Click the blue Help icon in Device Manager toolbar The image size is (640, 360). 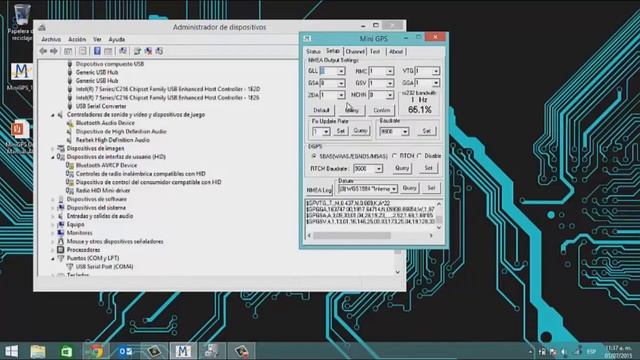97,51
